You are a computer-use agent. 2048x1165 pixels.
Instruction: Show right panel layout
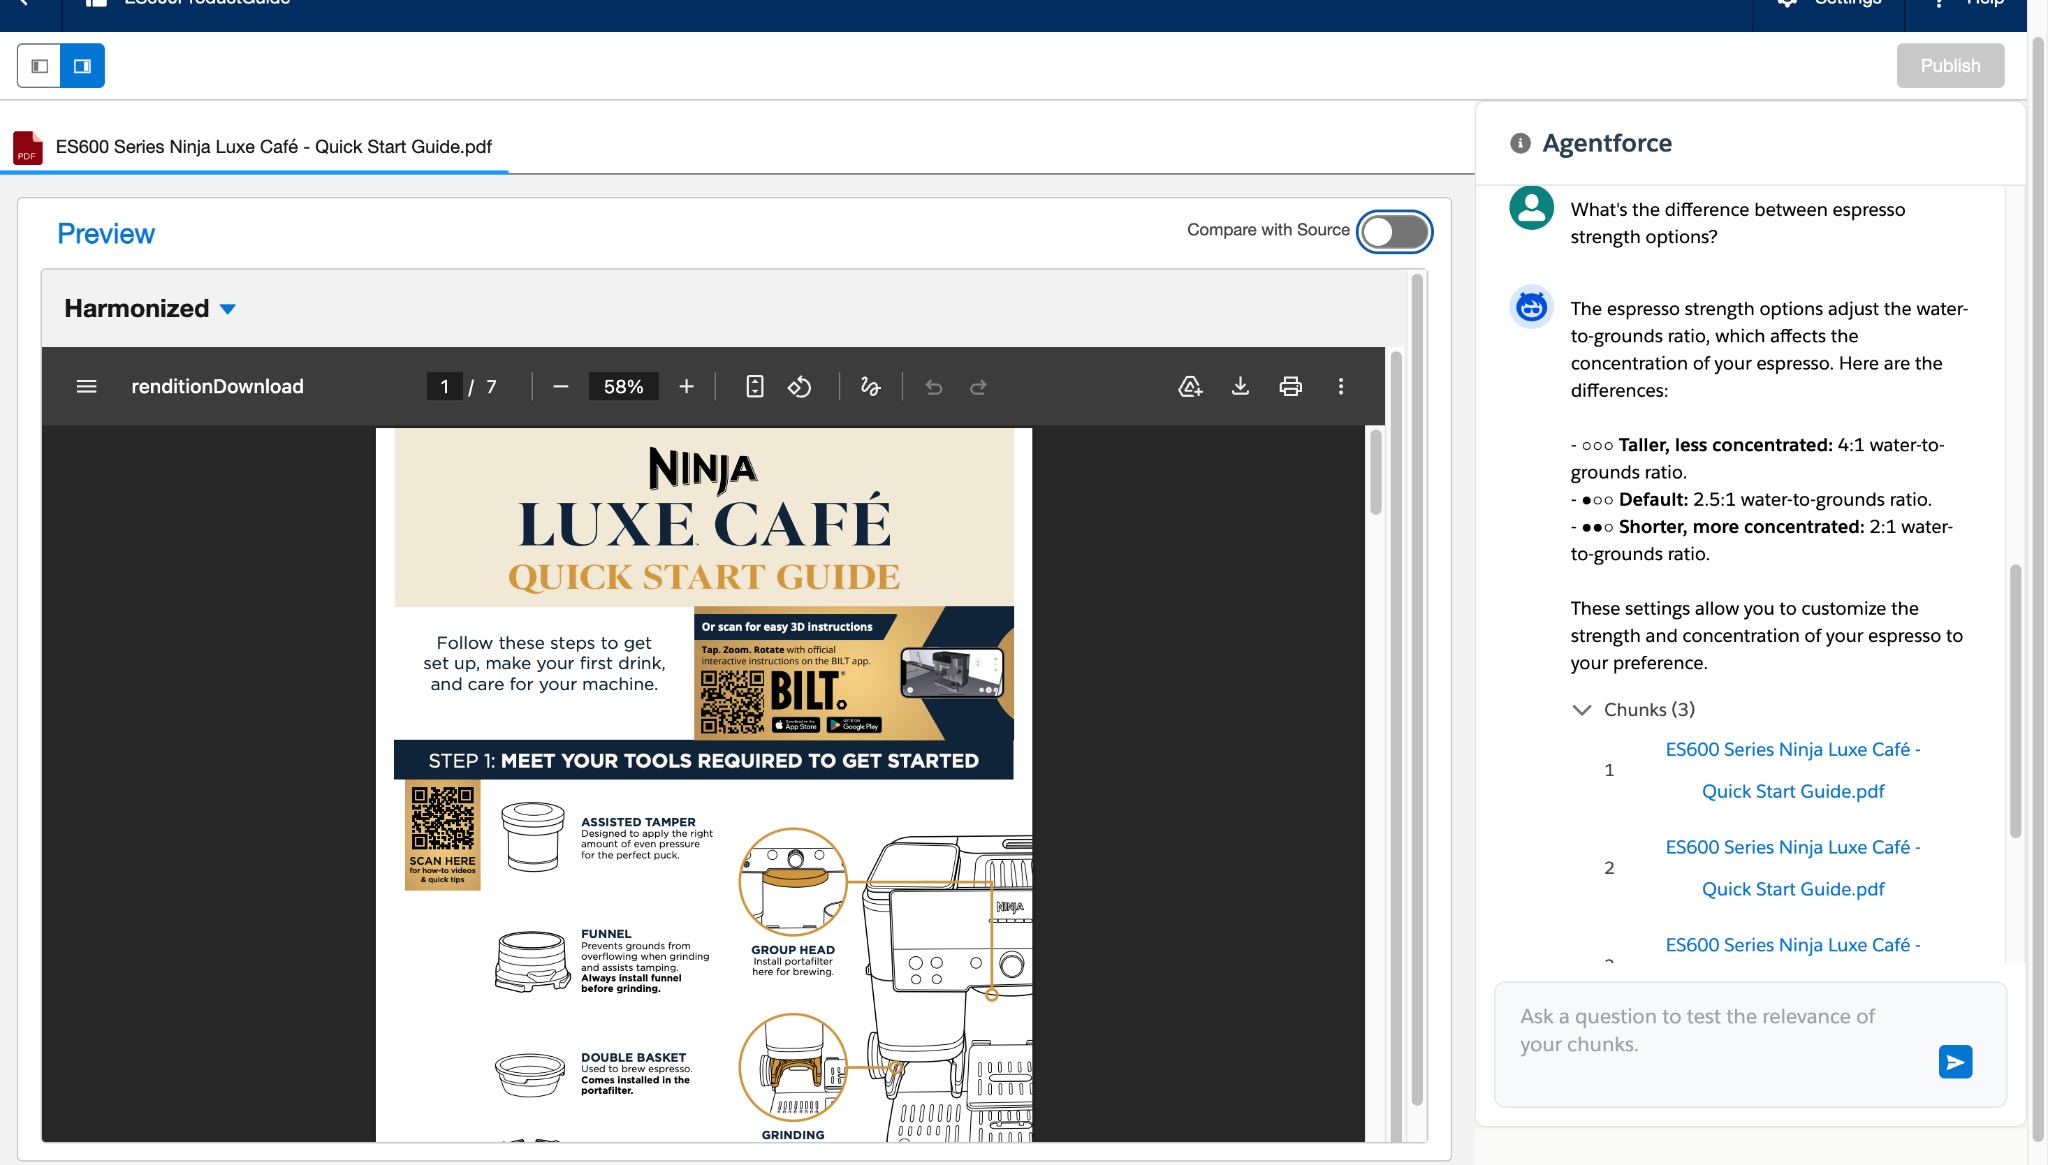click(83, 66)
